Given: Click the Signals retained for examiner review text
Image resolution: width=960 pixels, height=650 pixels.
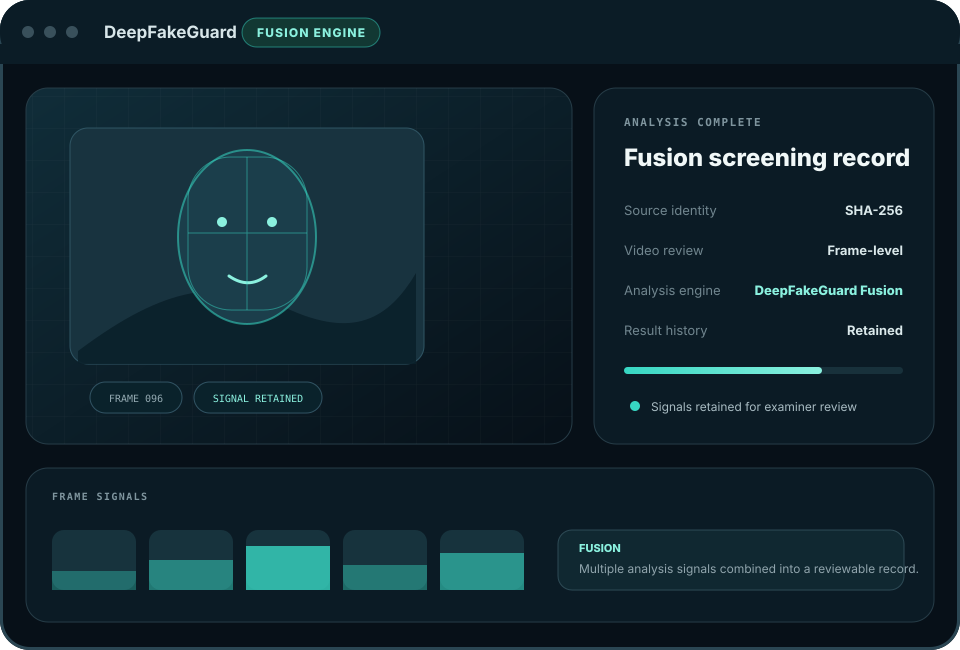Looking at the screenshot, I should pyautogui.click(x=754, y=406).
